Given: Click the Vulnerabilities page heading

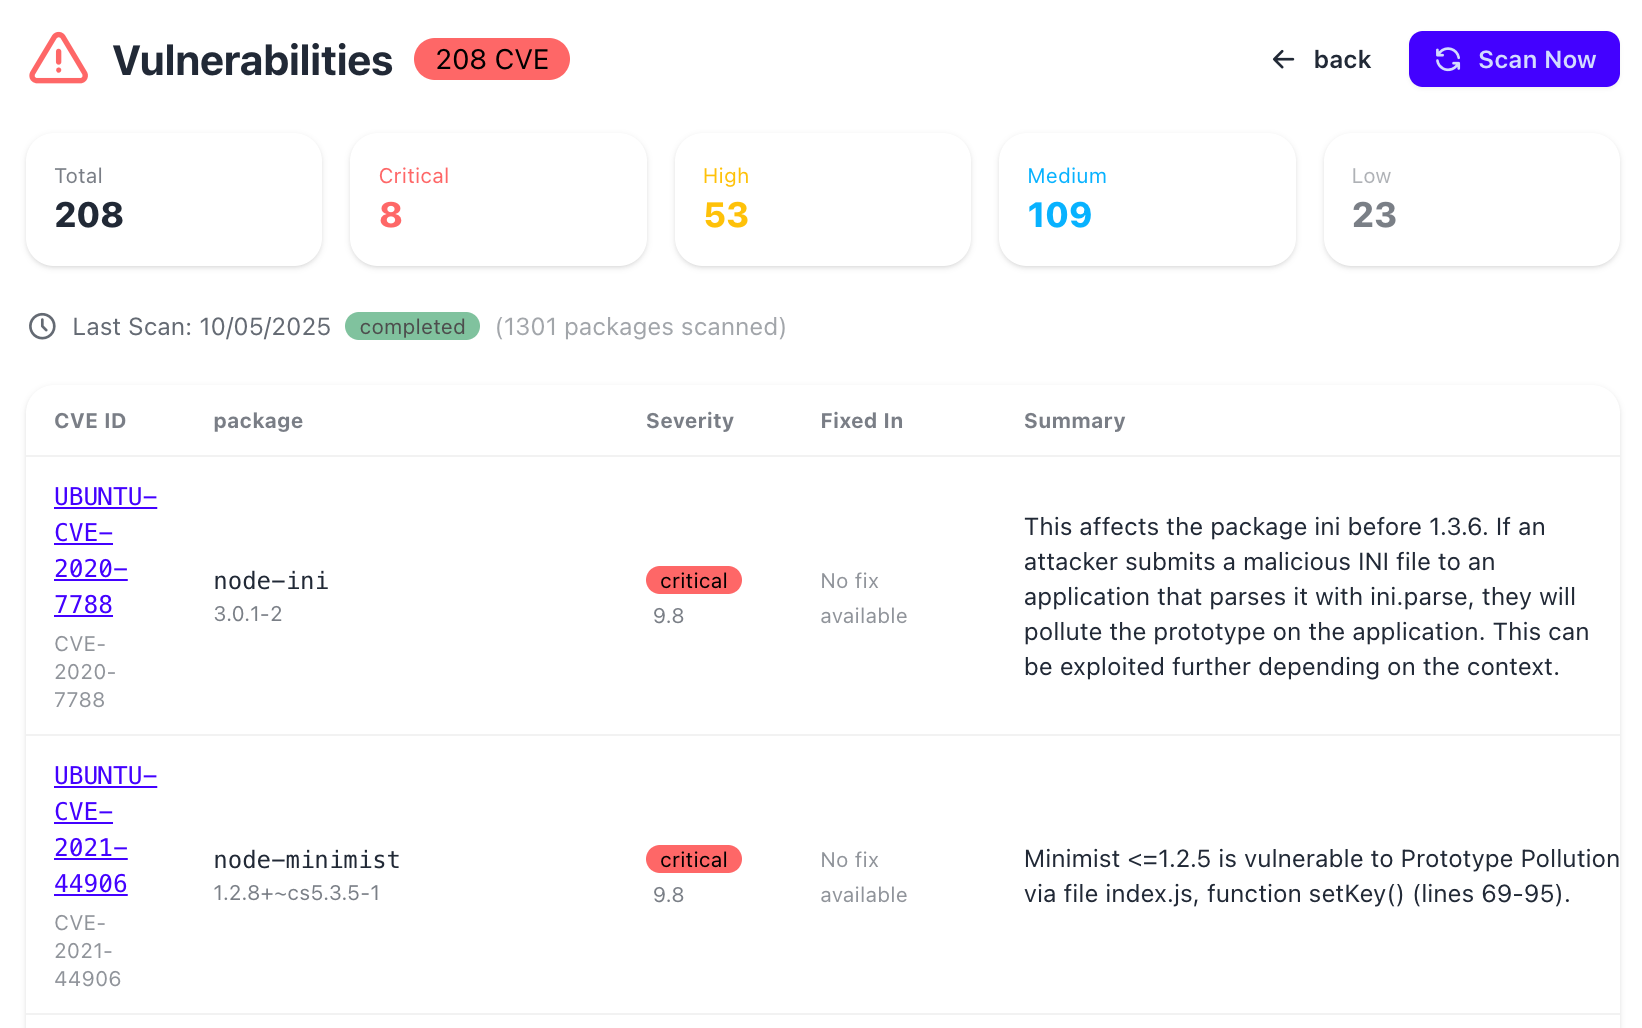Looking at the screenshot, I should (253, 60).
